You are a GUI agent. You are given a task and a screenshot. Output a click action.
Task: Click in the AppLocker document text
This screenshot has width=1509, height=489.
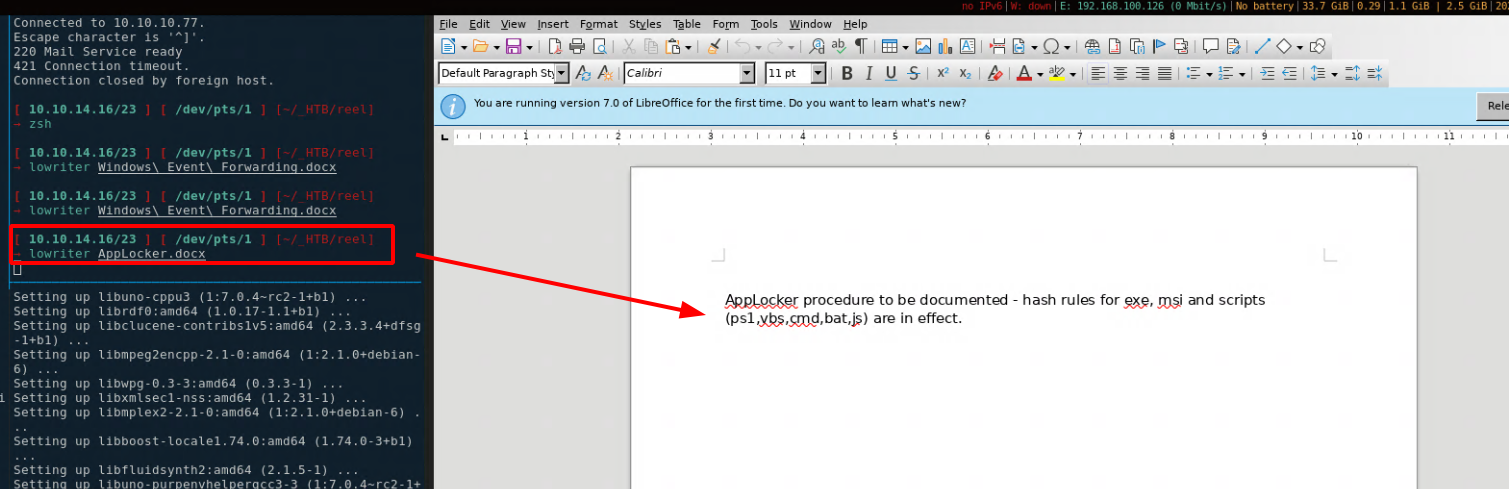995,309
